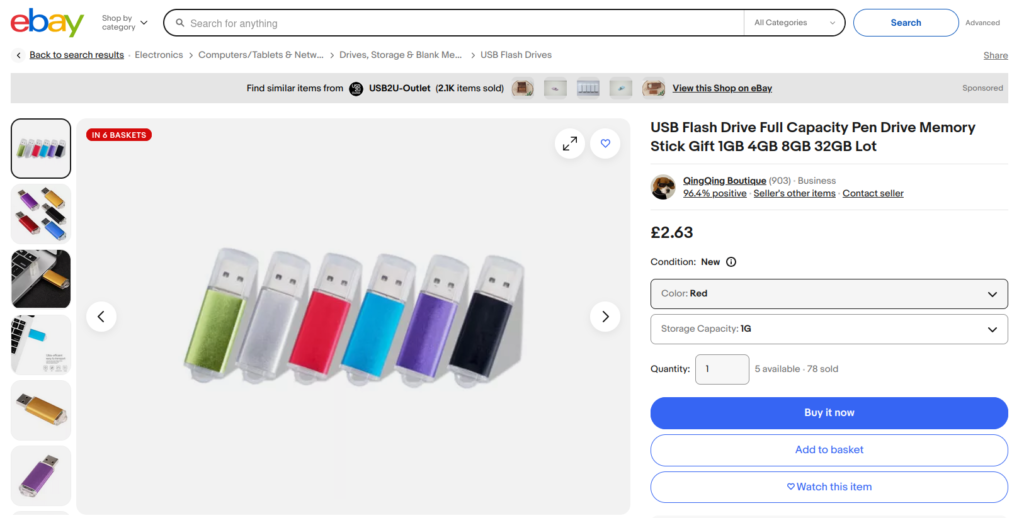Add item to watchlist via heart icon
The width and height of the screenshot is (1024, 518).
click(605, 144)
